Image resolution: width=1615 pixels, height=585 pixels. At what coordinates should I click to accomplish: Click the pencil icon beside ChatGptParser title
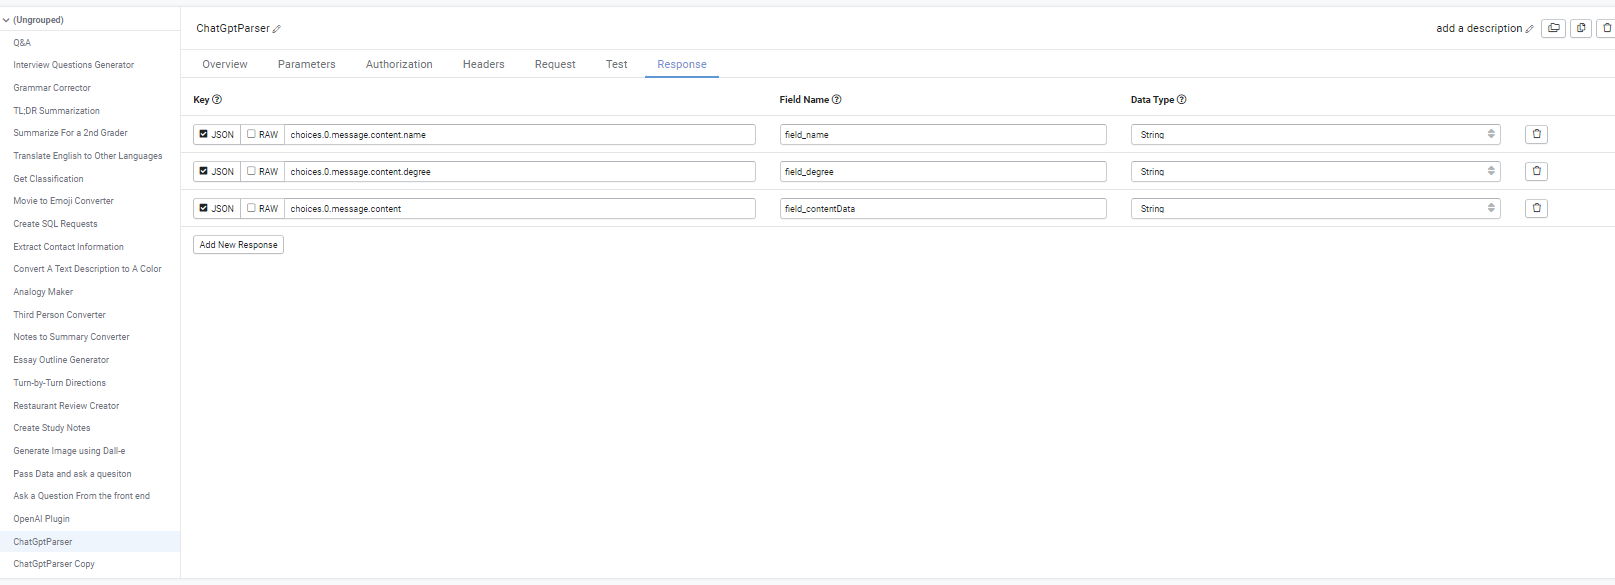[x=277, y=29]
